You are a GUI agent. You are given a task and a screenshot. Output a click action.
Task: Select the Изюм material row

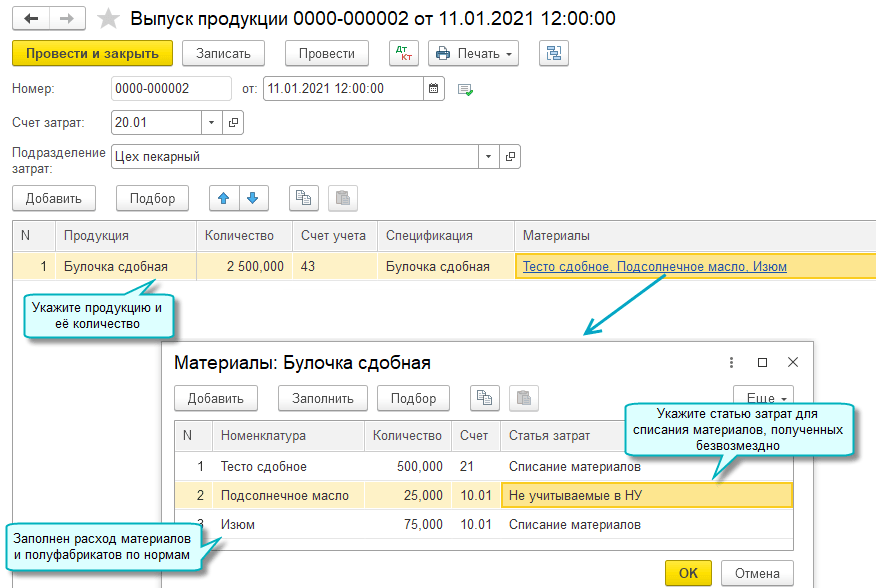tap(483, 524)
